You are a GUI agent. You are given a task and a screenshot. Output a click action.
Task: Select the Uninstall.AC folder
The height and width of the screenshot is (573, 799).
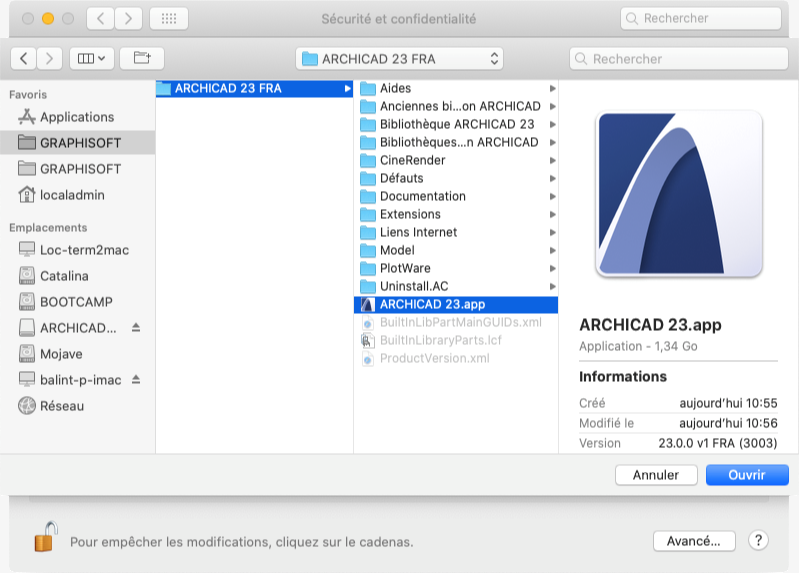tap(456, 286)
